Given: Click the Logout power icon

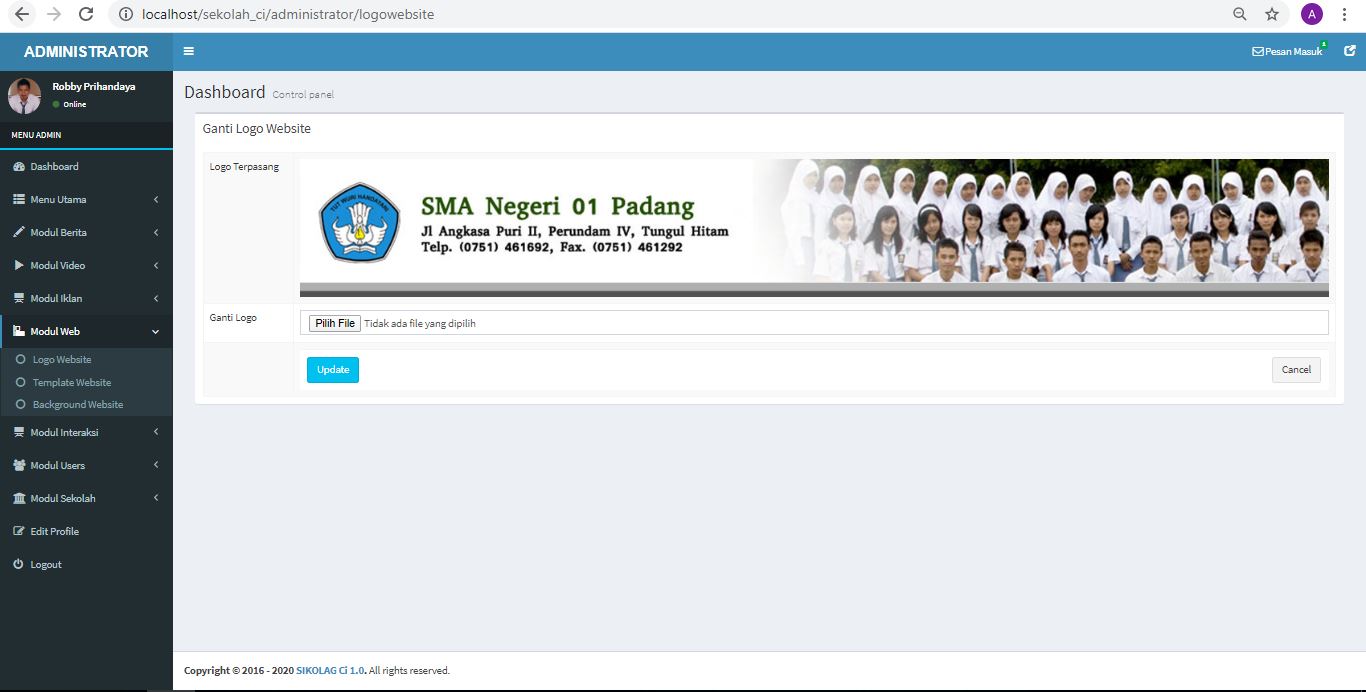Looking at the screenshot, I should (x=20, y=564).
